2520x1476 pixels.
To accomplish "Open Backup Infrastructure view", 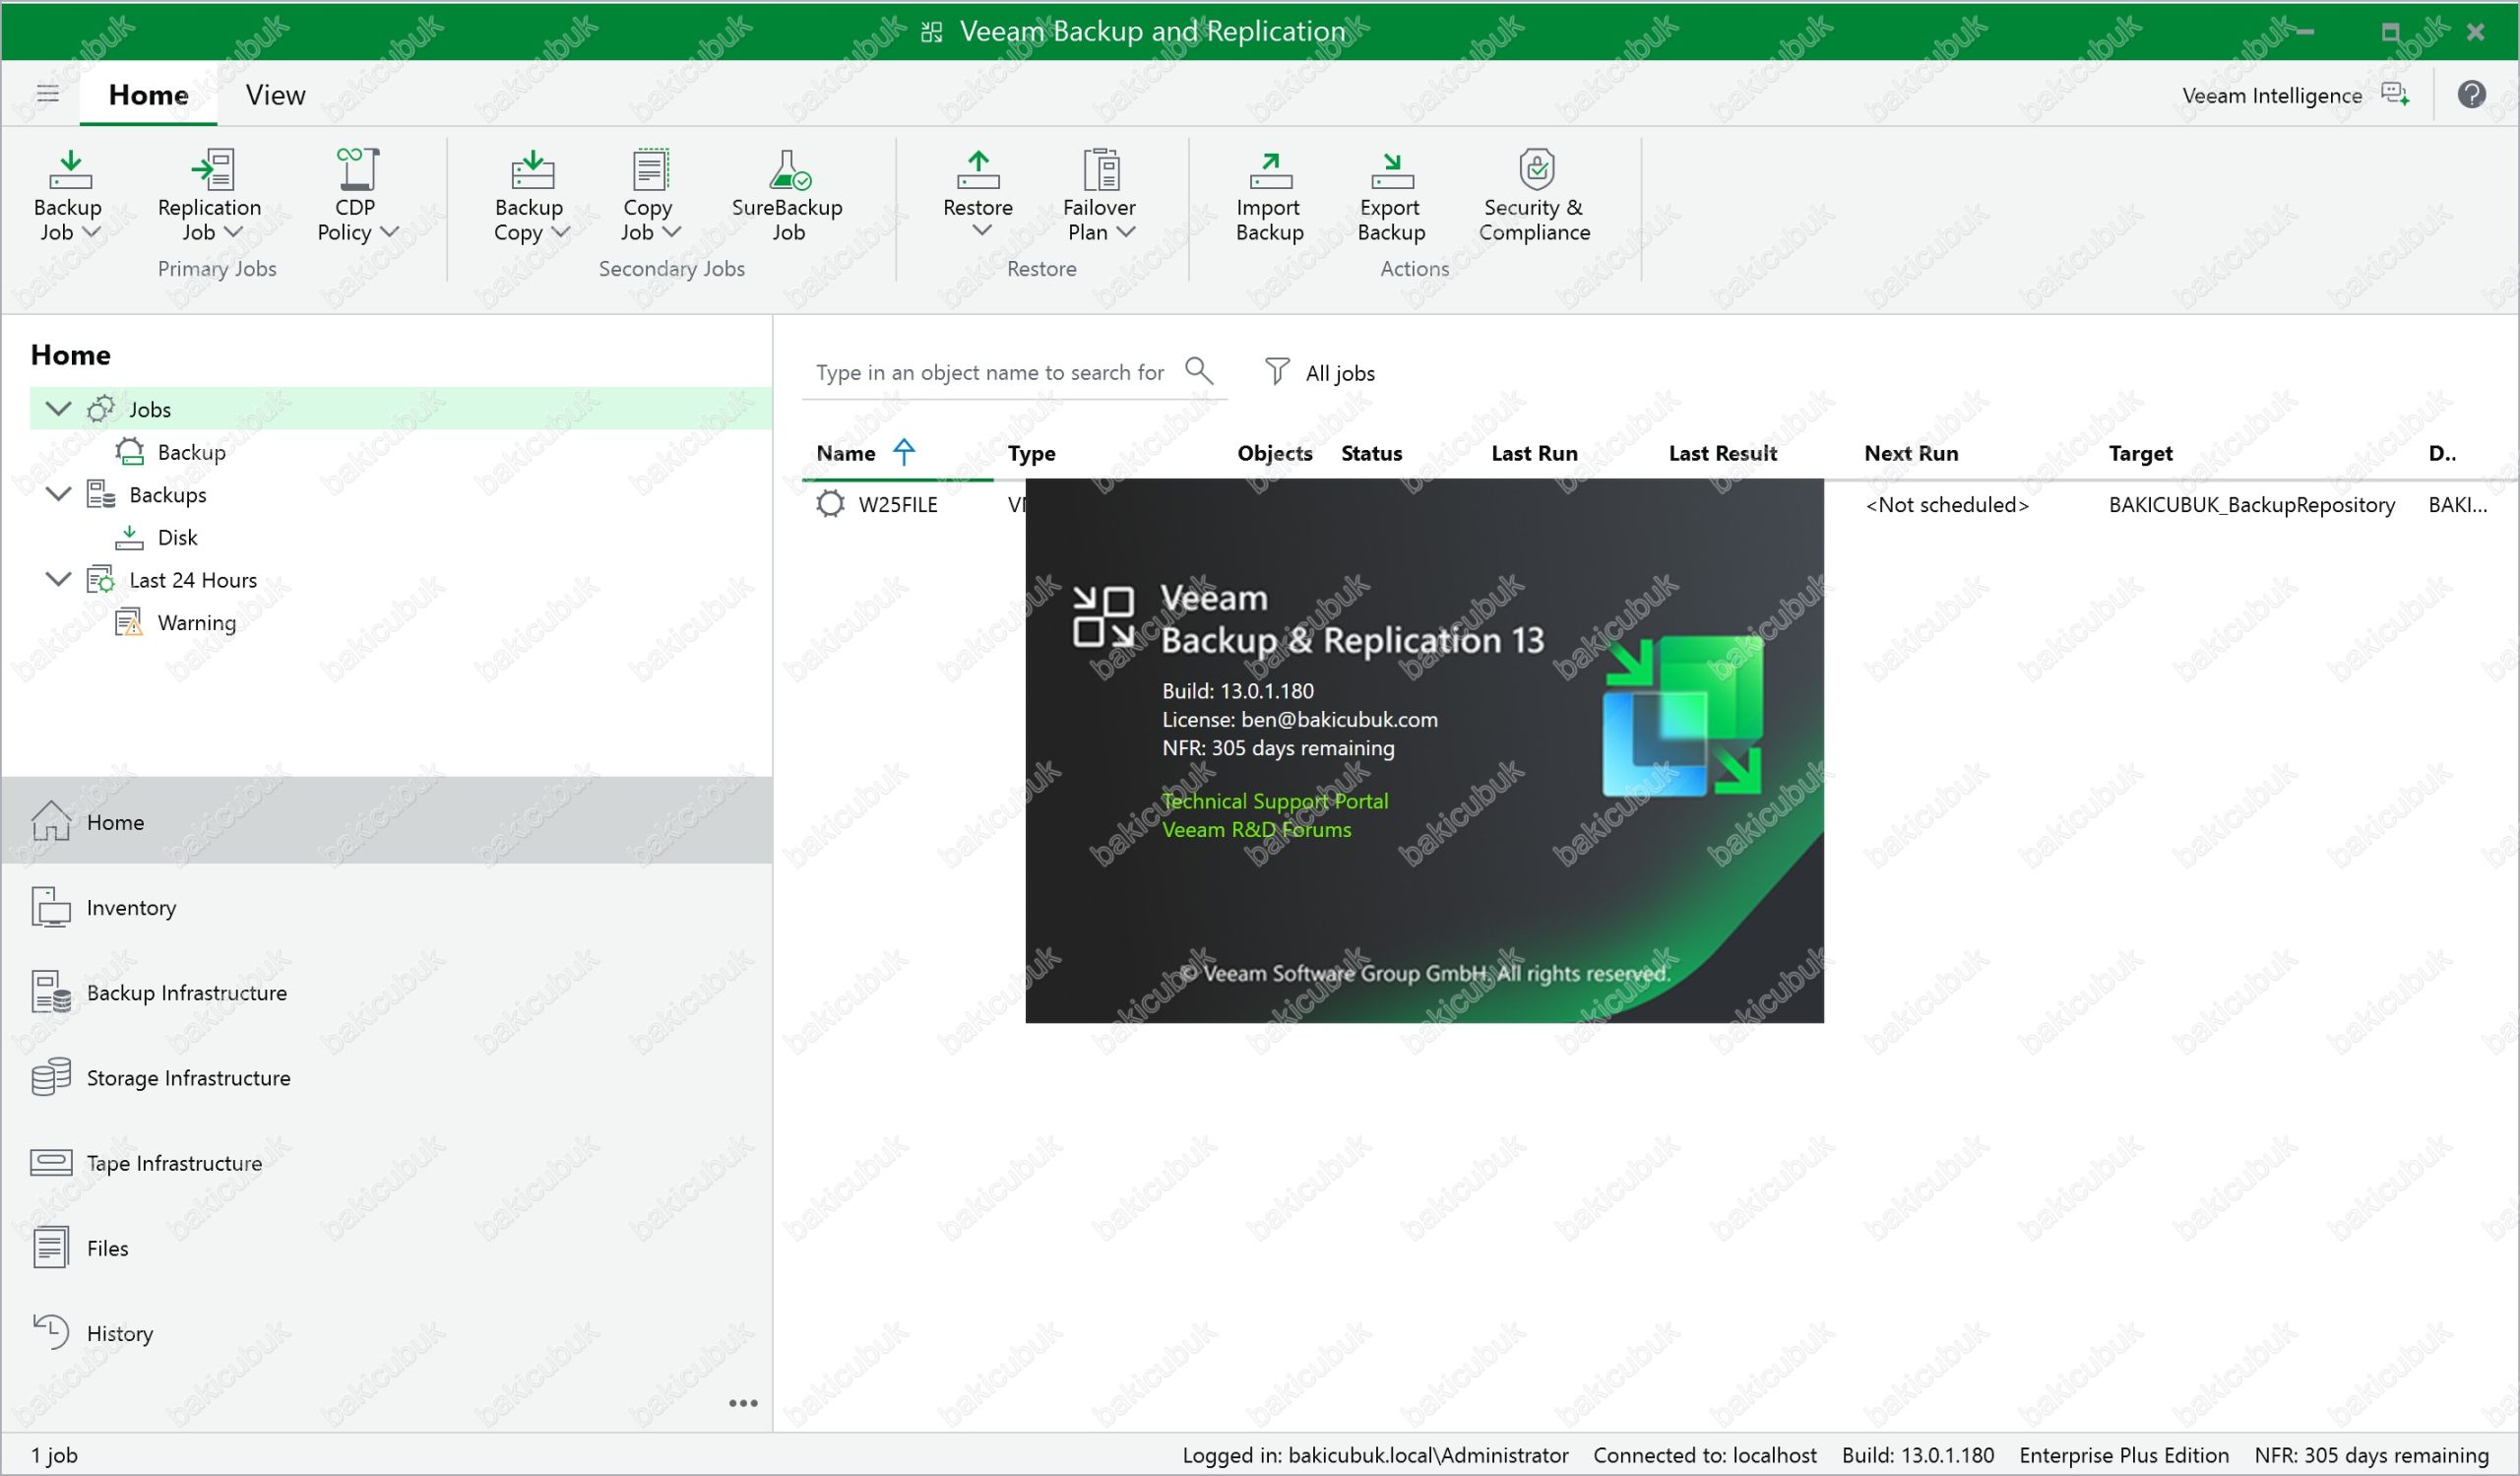I will [x=186, y=992].
